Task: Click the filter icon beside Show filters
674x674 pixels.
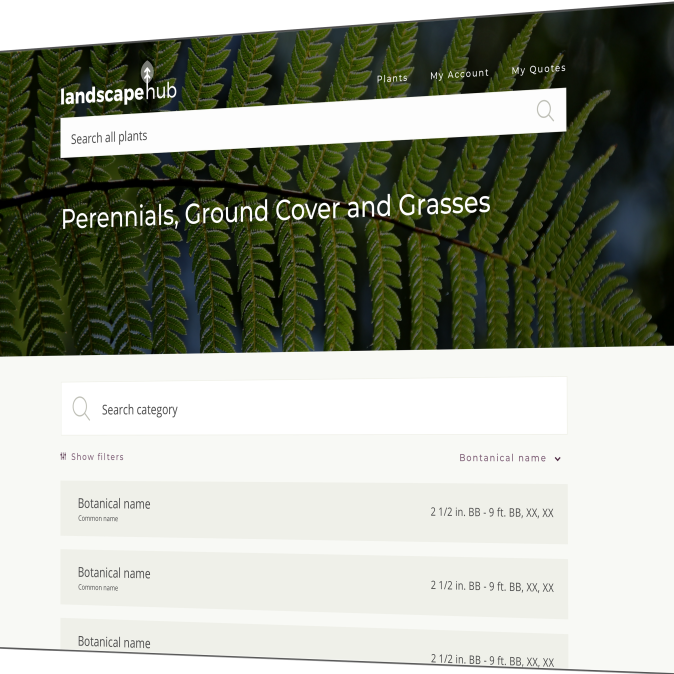Action: tap(63, 457)
